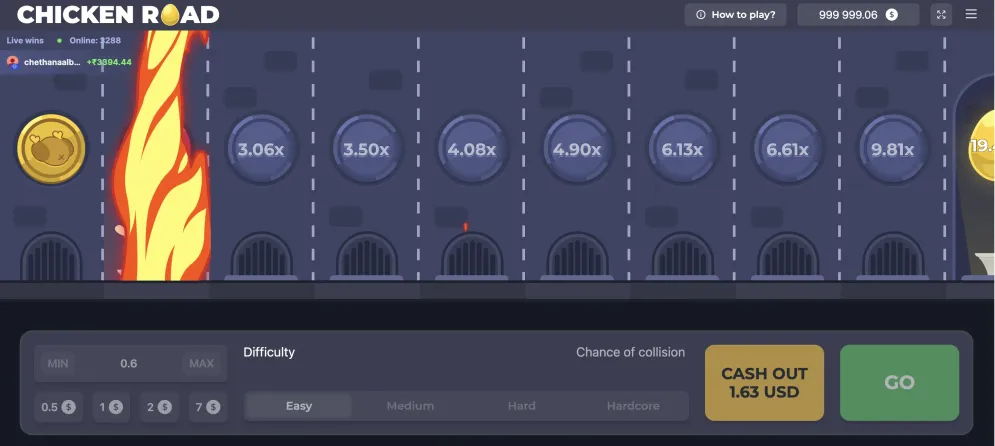Click the bet amount field 0.6
Viewport: 995px width, 446px height.
[129, 364]
